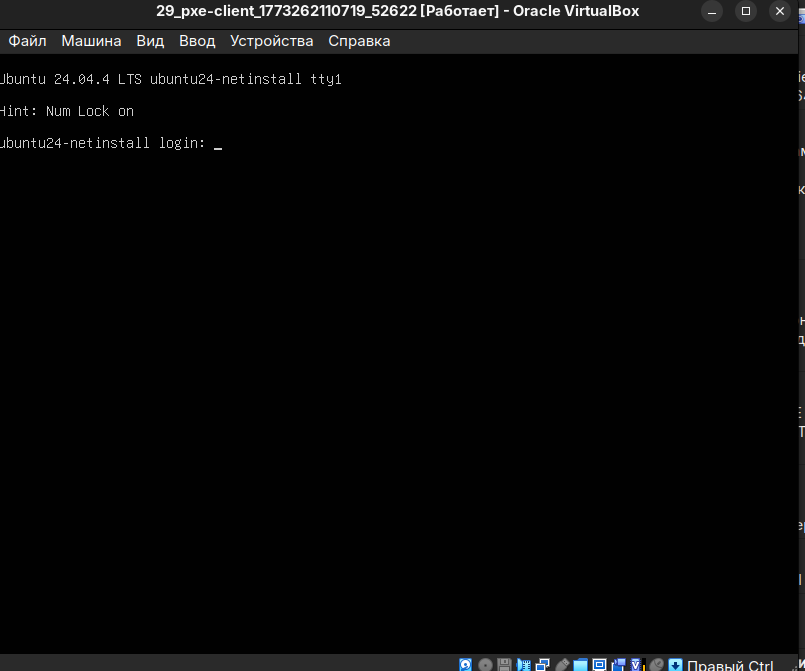The image size is (805, 671).
Task: Click the shared folders status icon
Action: pos(581,665)
